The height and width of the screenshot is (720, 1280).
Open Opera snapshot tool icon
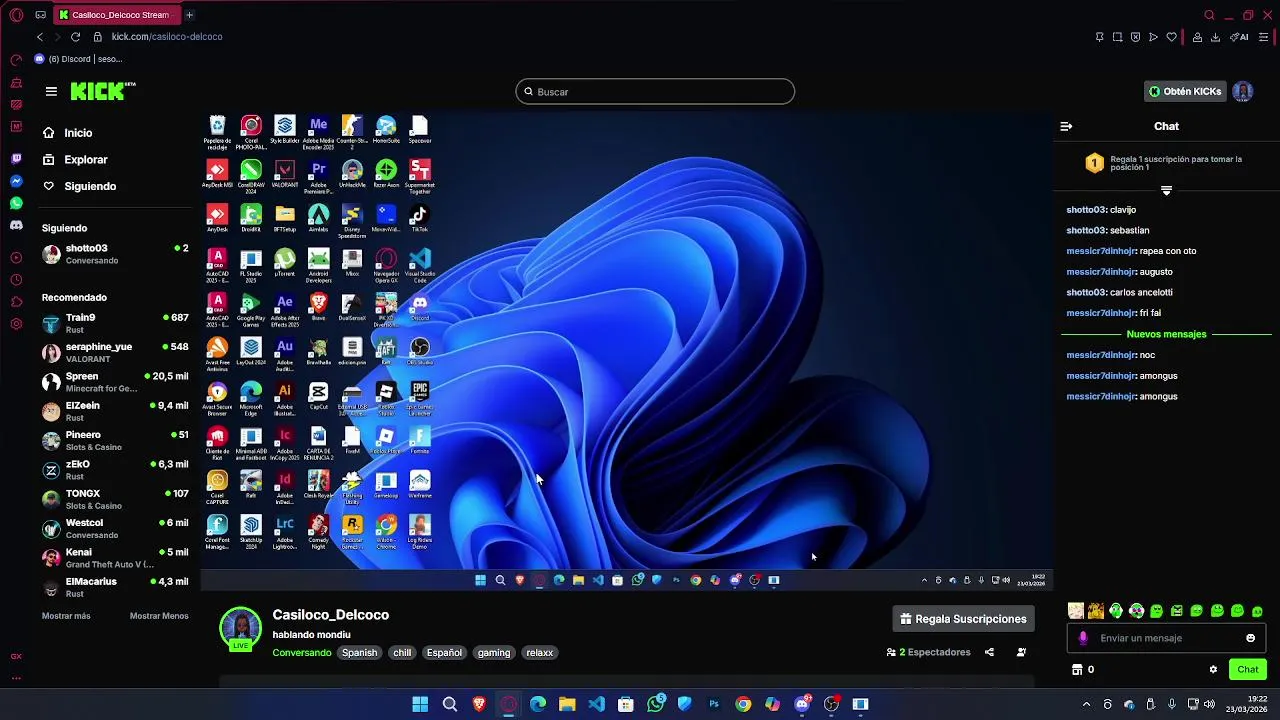[1117, 37]
